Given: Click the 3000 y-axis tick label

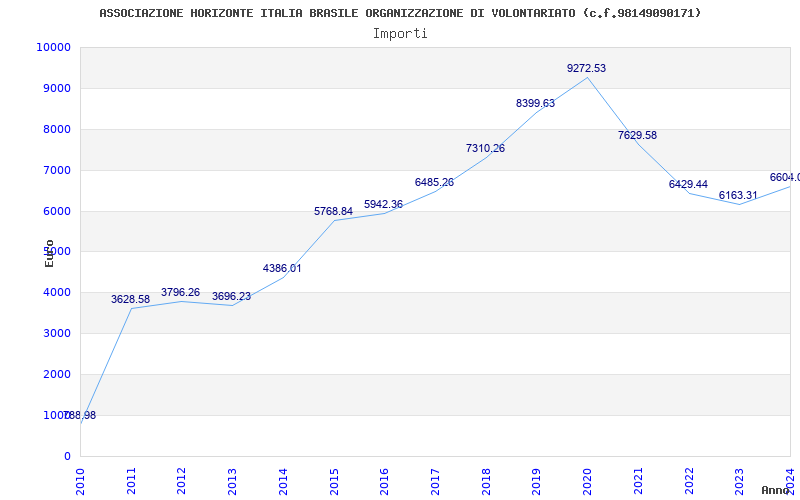Looking at the screenshot, I should pos(57,334).
